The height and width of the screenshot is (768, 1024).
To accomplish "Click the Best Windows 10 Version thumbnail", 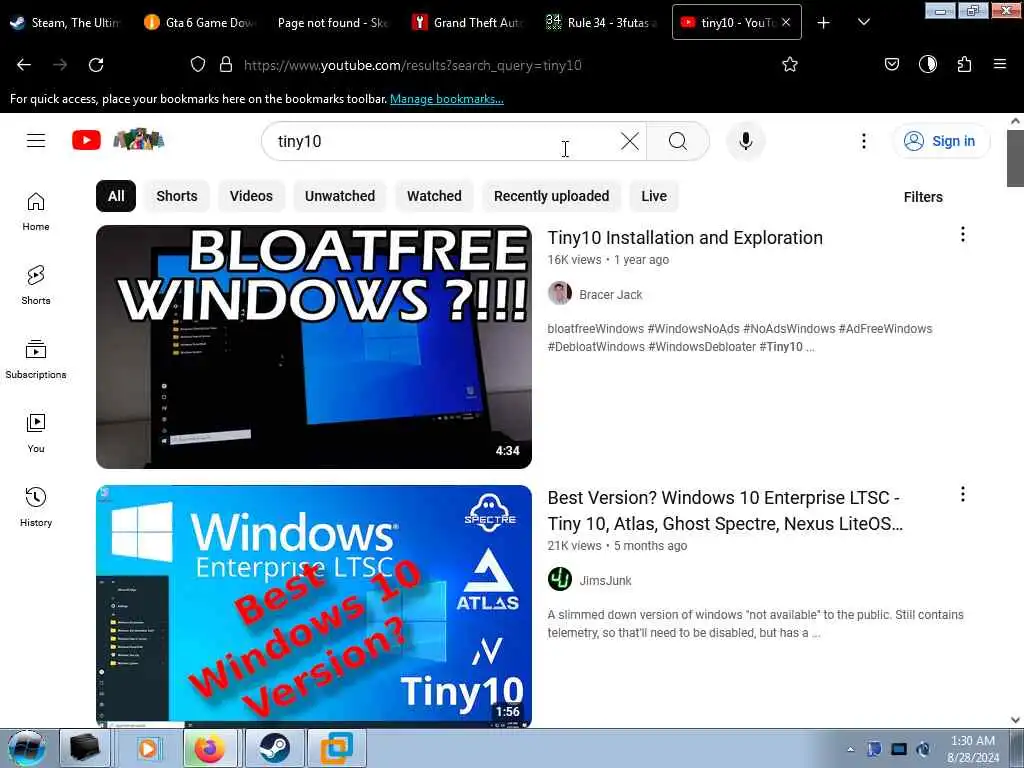I will (313, 606).
